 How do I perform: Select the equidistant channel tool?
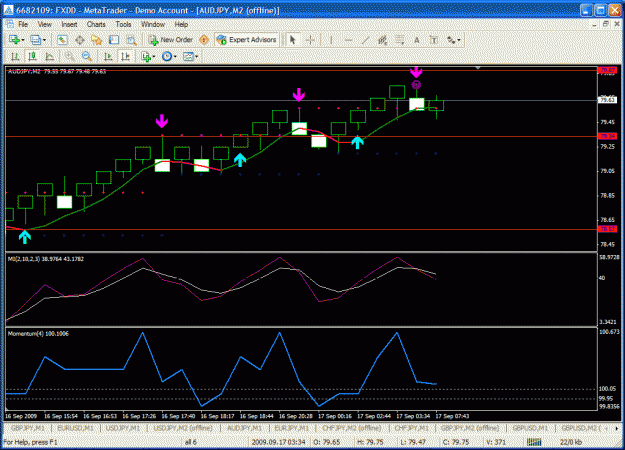[382, 40]
